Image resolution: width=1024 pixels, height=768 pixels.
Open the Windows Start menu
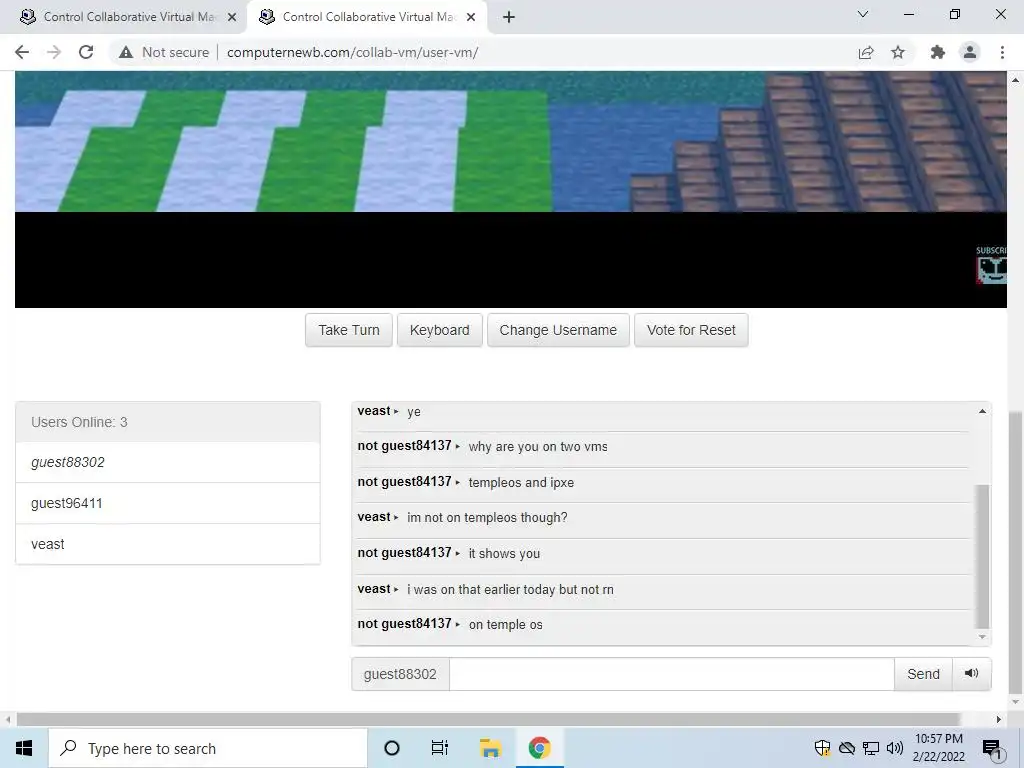coord(24,748)
